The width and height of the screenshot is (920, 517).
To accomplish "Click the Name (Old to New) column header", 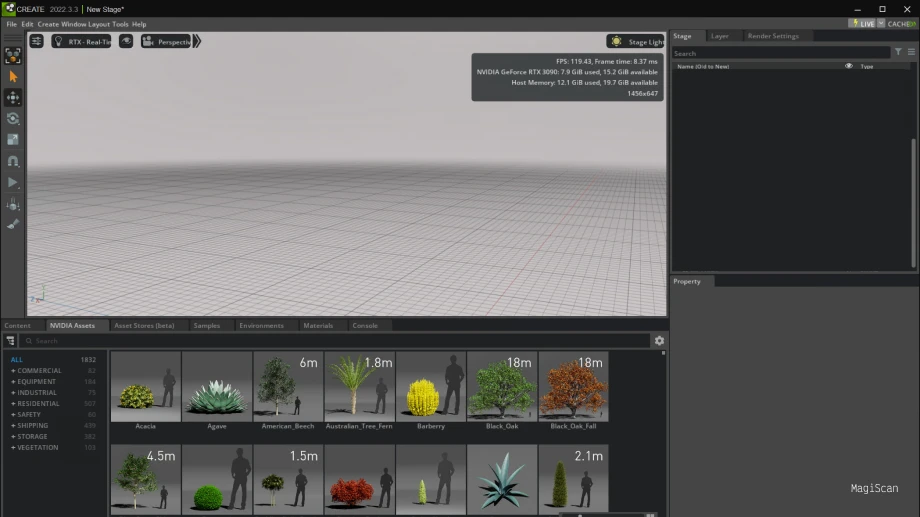I will coord(703,66).
